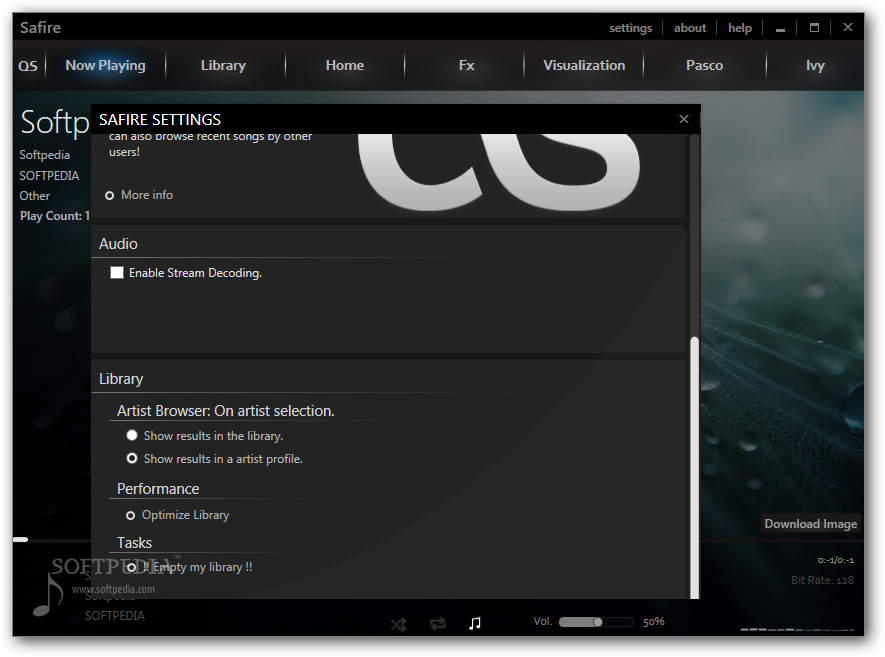Screen dimensions: 885x657
Task: Click the song progress bar handle
Action: (x=20, y=540)
